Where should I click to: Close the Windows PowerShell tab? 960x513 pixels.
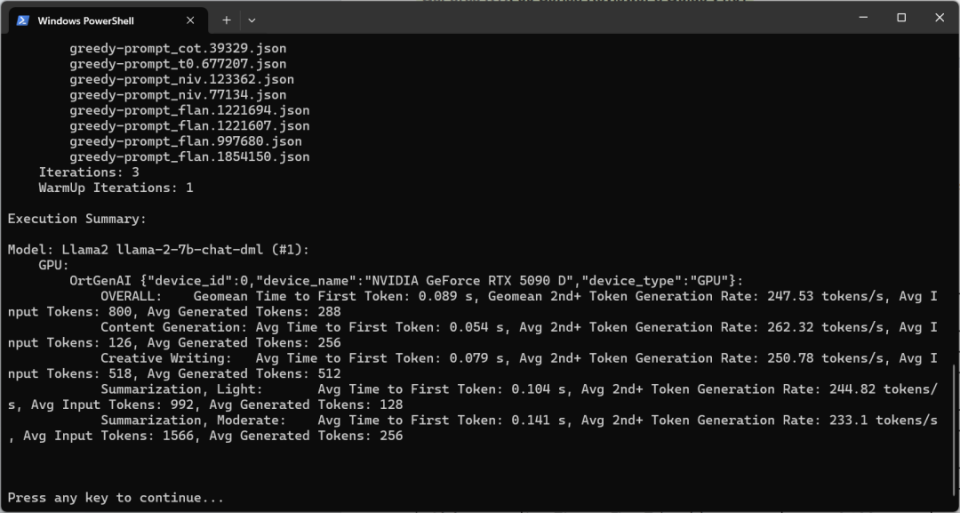tap(191, 19)
